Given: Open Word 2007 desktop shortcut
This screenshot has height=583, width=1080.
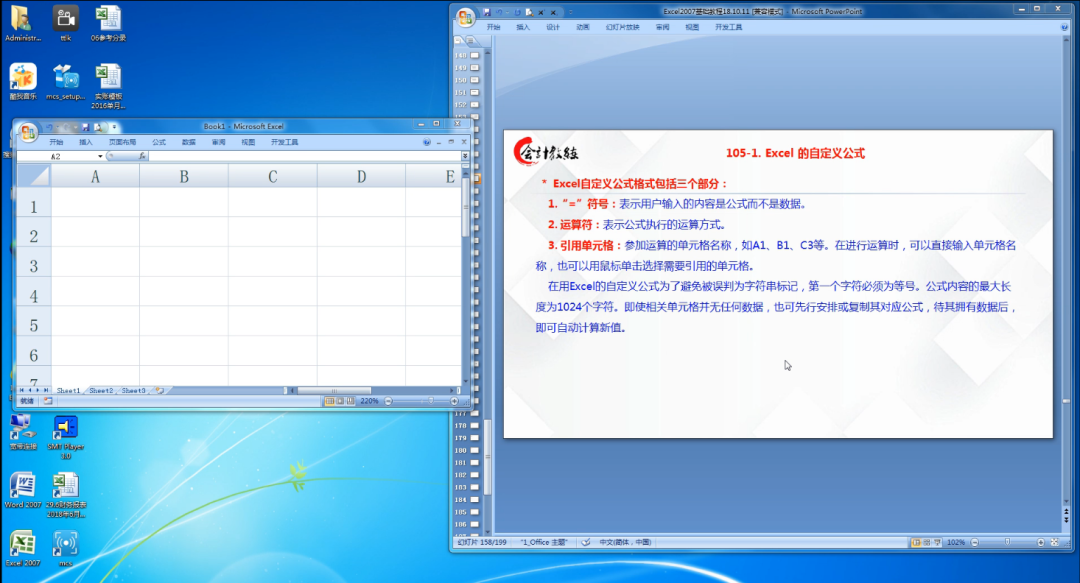Looking at the screenshot, I should 23,490.
